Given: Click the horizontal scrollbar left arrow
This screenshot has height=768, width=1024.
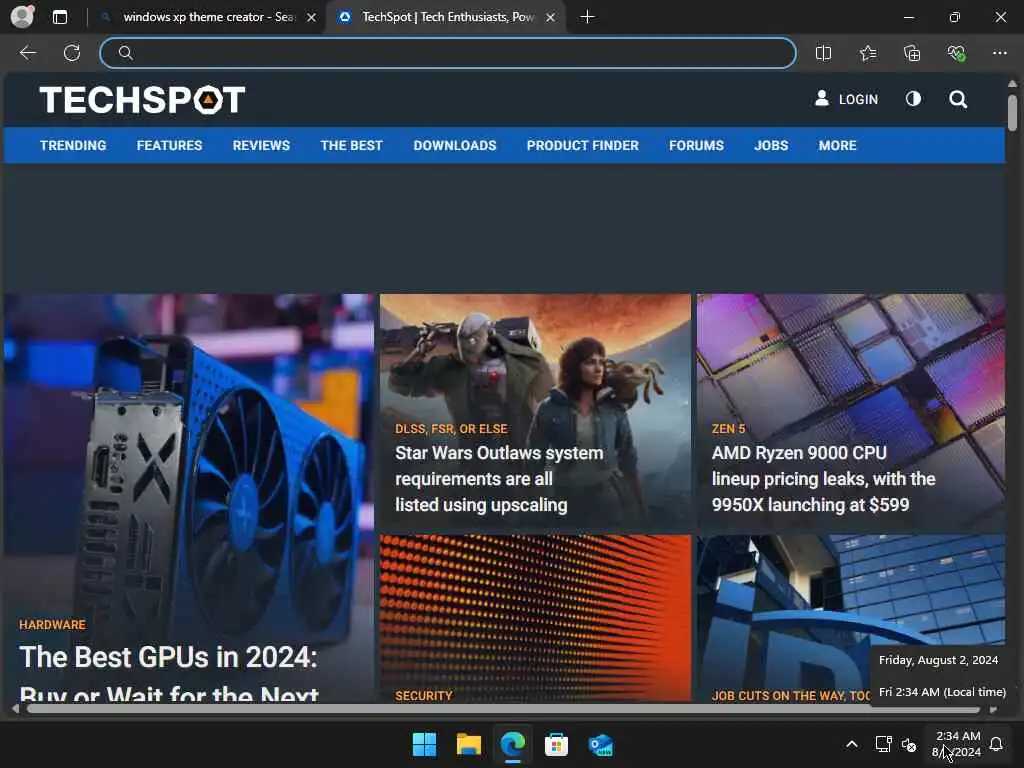Looking at the screenshot, I should (15, 709).
